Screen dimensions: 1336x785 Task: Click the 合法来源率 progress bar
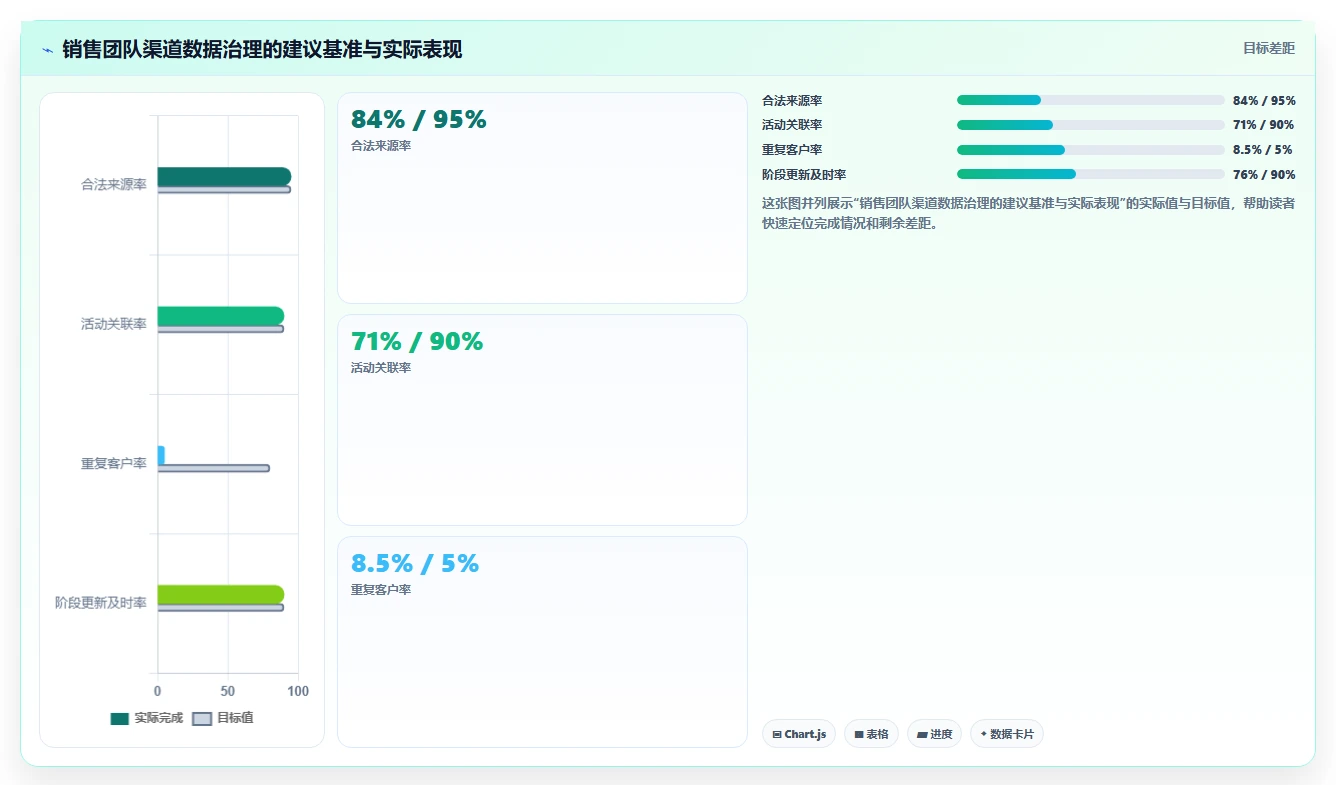pos(1091,100)
